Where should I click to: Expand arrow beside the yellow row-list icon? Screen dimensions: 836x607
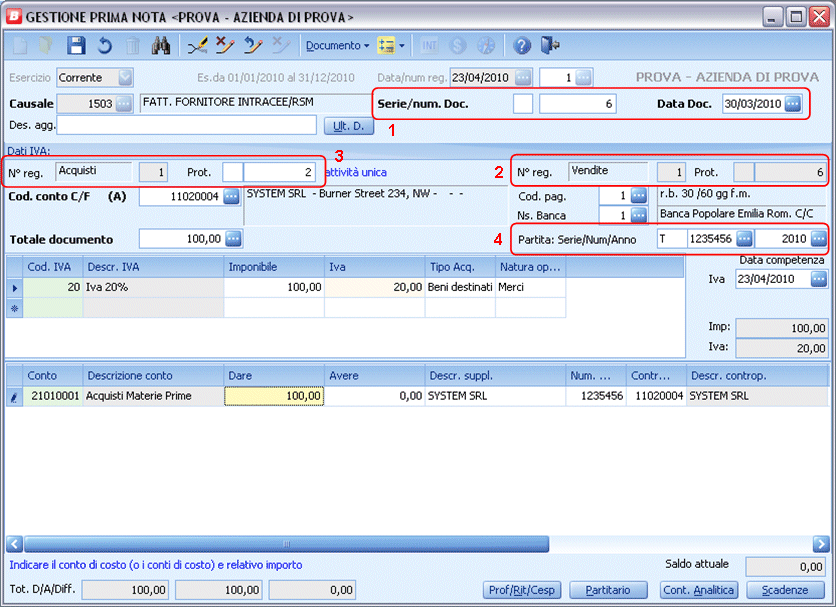[x=402, y=46]
